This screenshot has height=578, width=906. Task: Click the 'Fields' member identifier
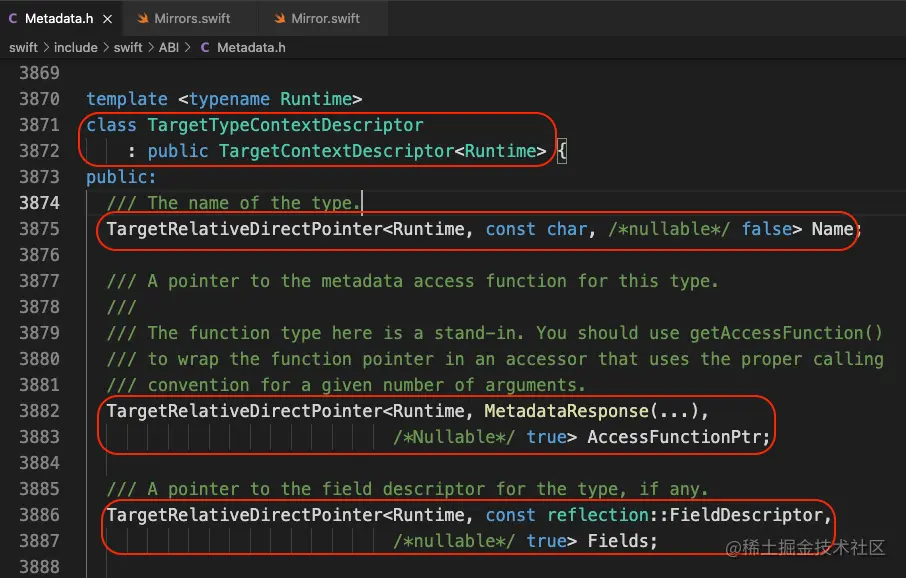pos(618,541)
